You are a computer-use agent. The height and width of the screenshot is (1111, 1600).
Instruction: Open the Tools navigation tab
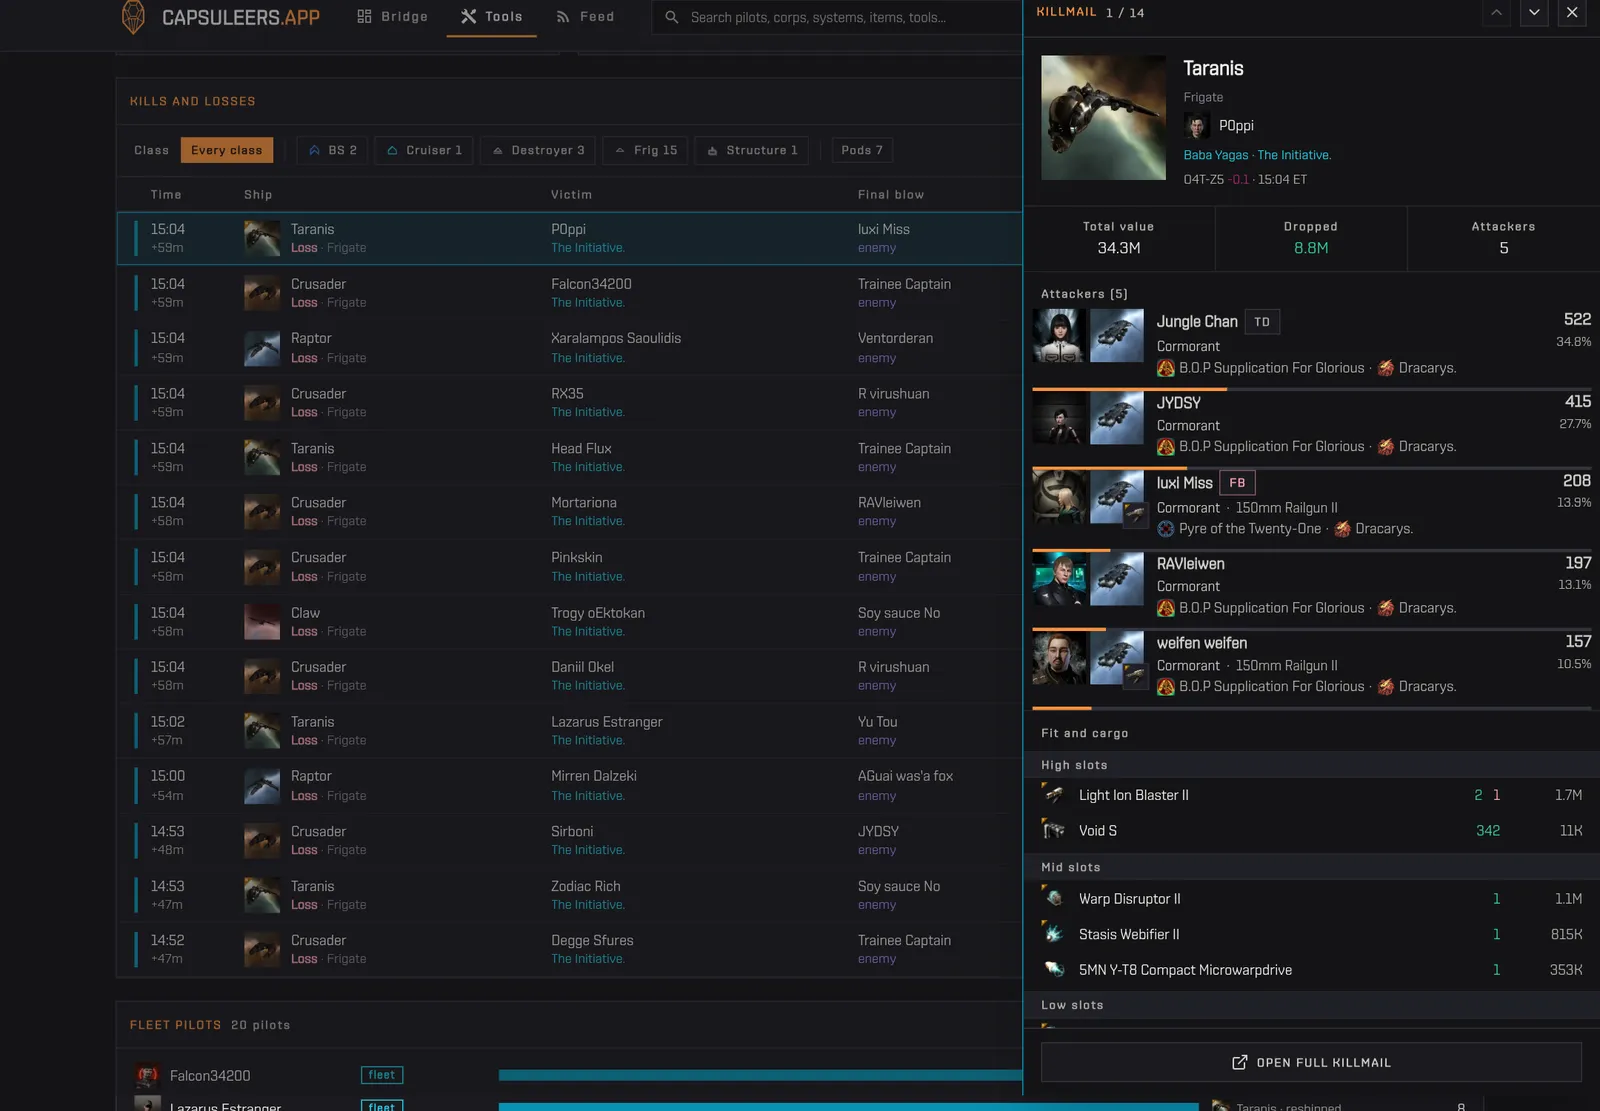[x=491, y=17]
